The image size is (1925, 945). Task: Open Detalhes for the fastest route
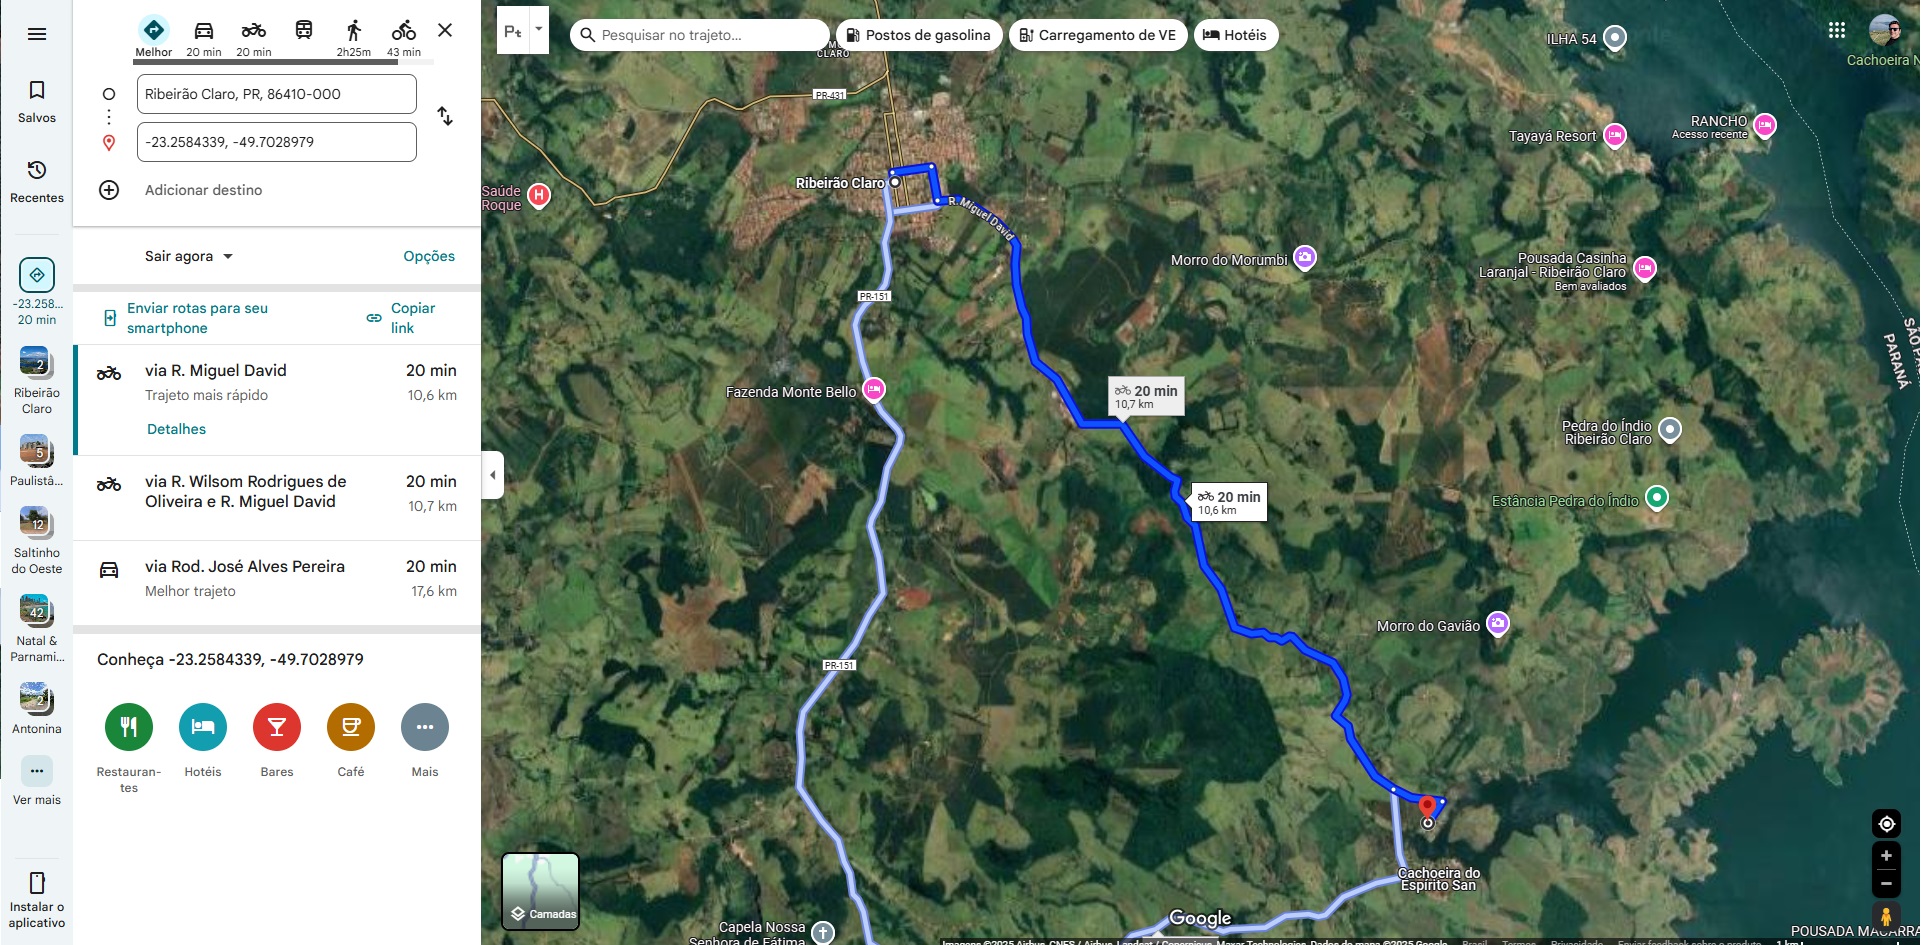click(176, 429)
